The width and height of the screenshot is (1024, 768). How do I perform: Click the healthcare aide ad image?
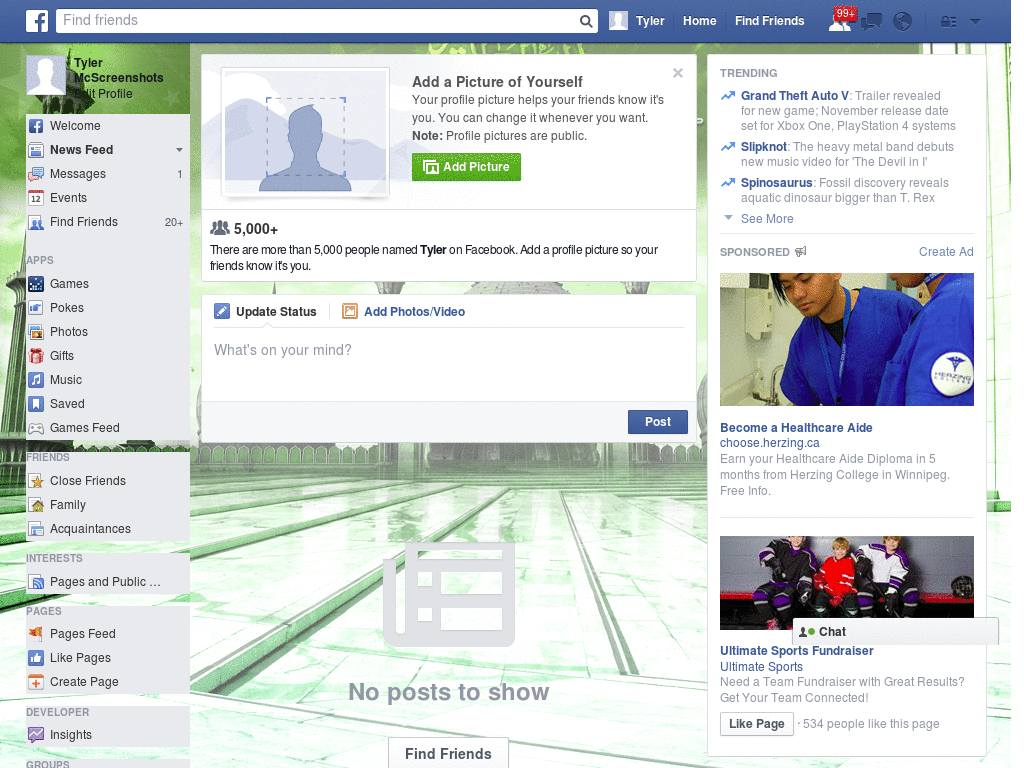(846, 340)
